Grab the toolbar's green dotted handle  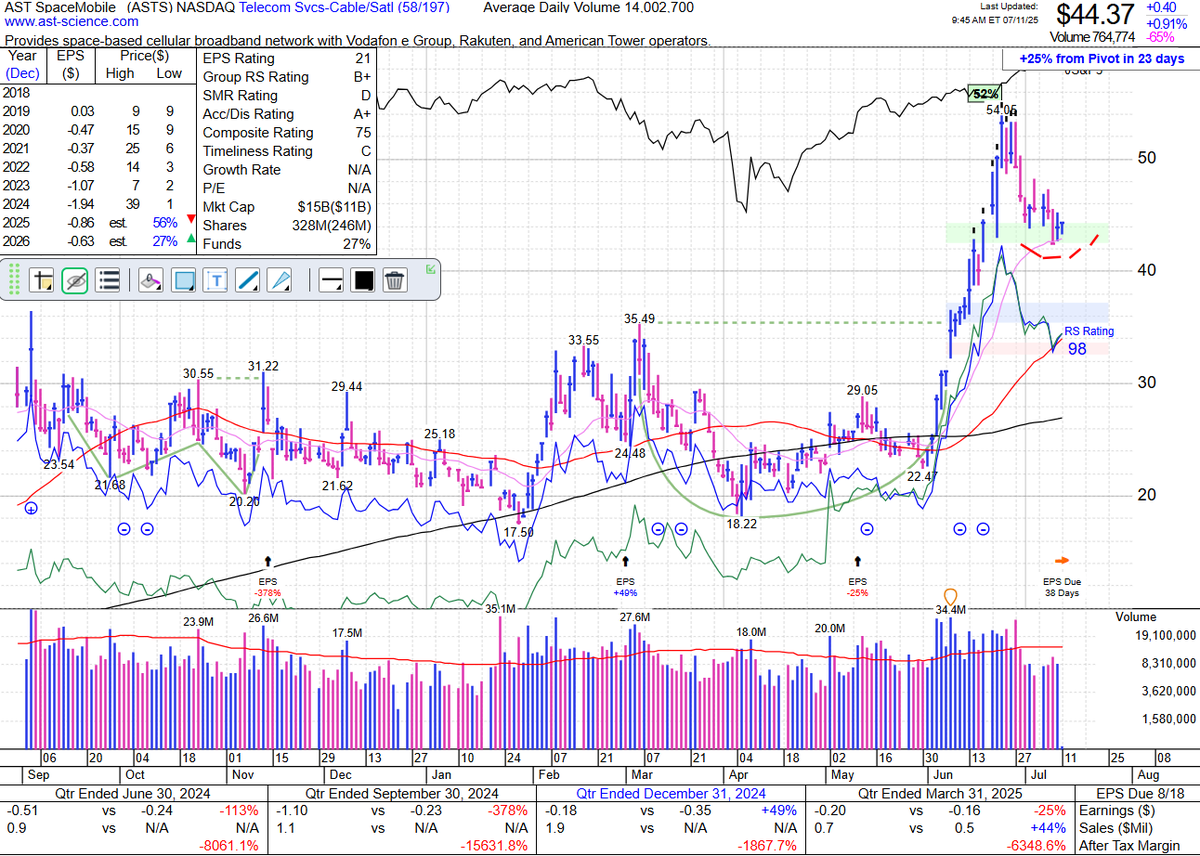pyautogui.click(x=14, y=280)
